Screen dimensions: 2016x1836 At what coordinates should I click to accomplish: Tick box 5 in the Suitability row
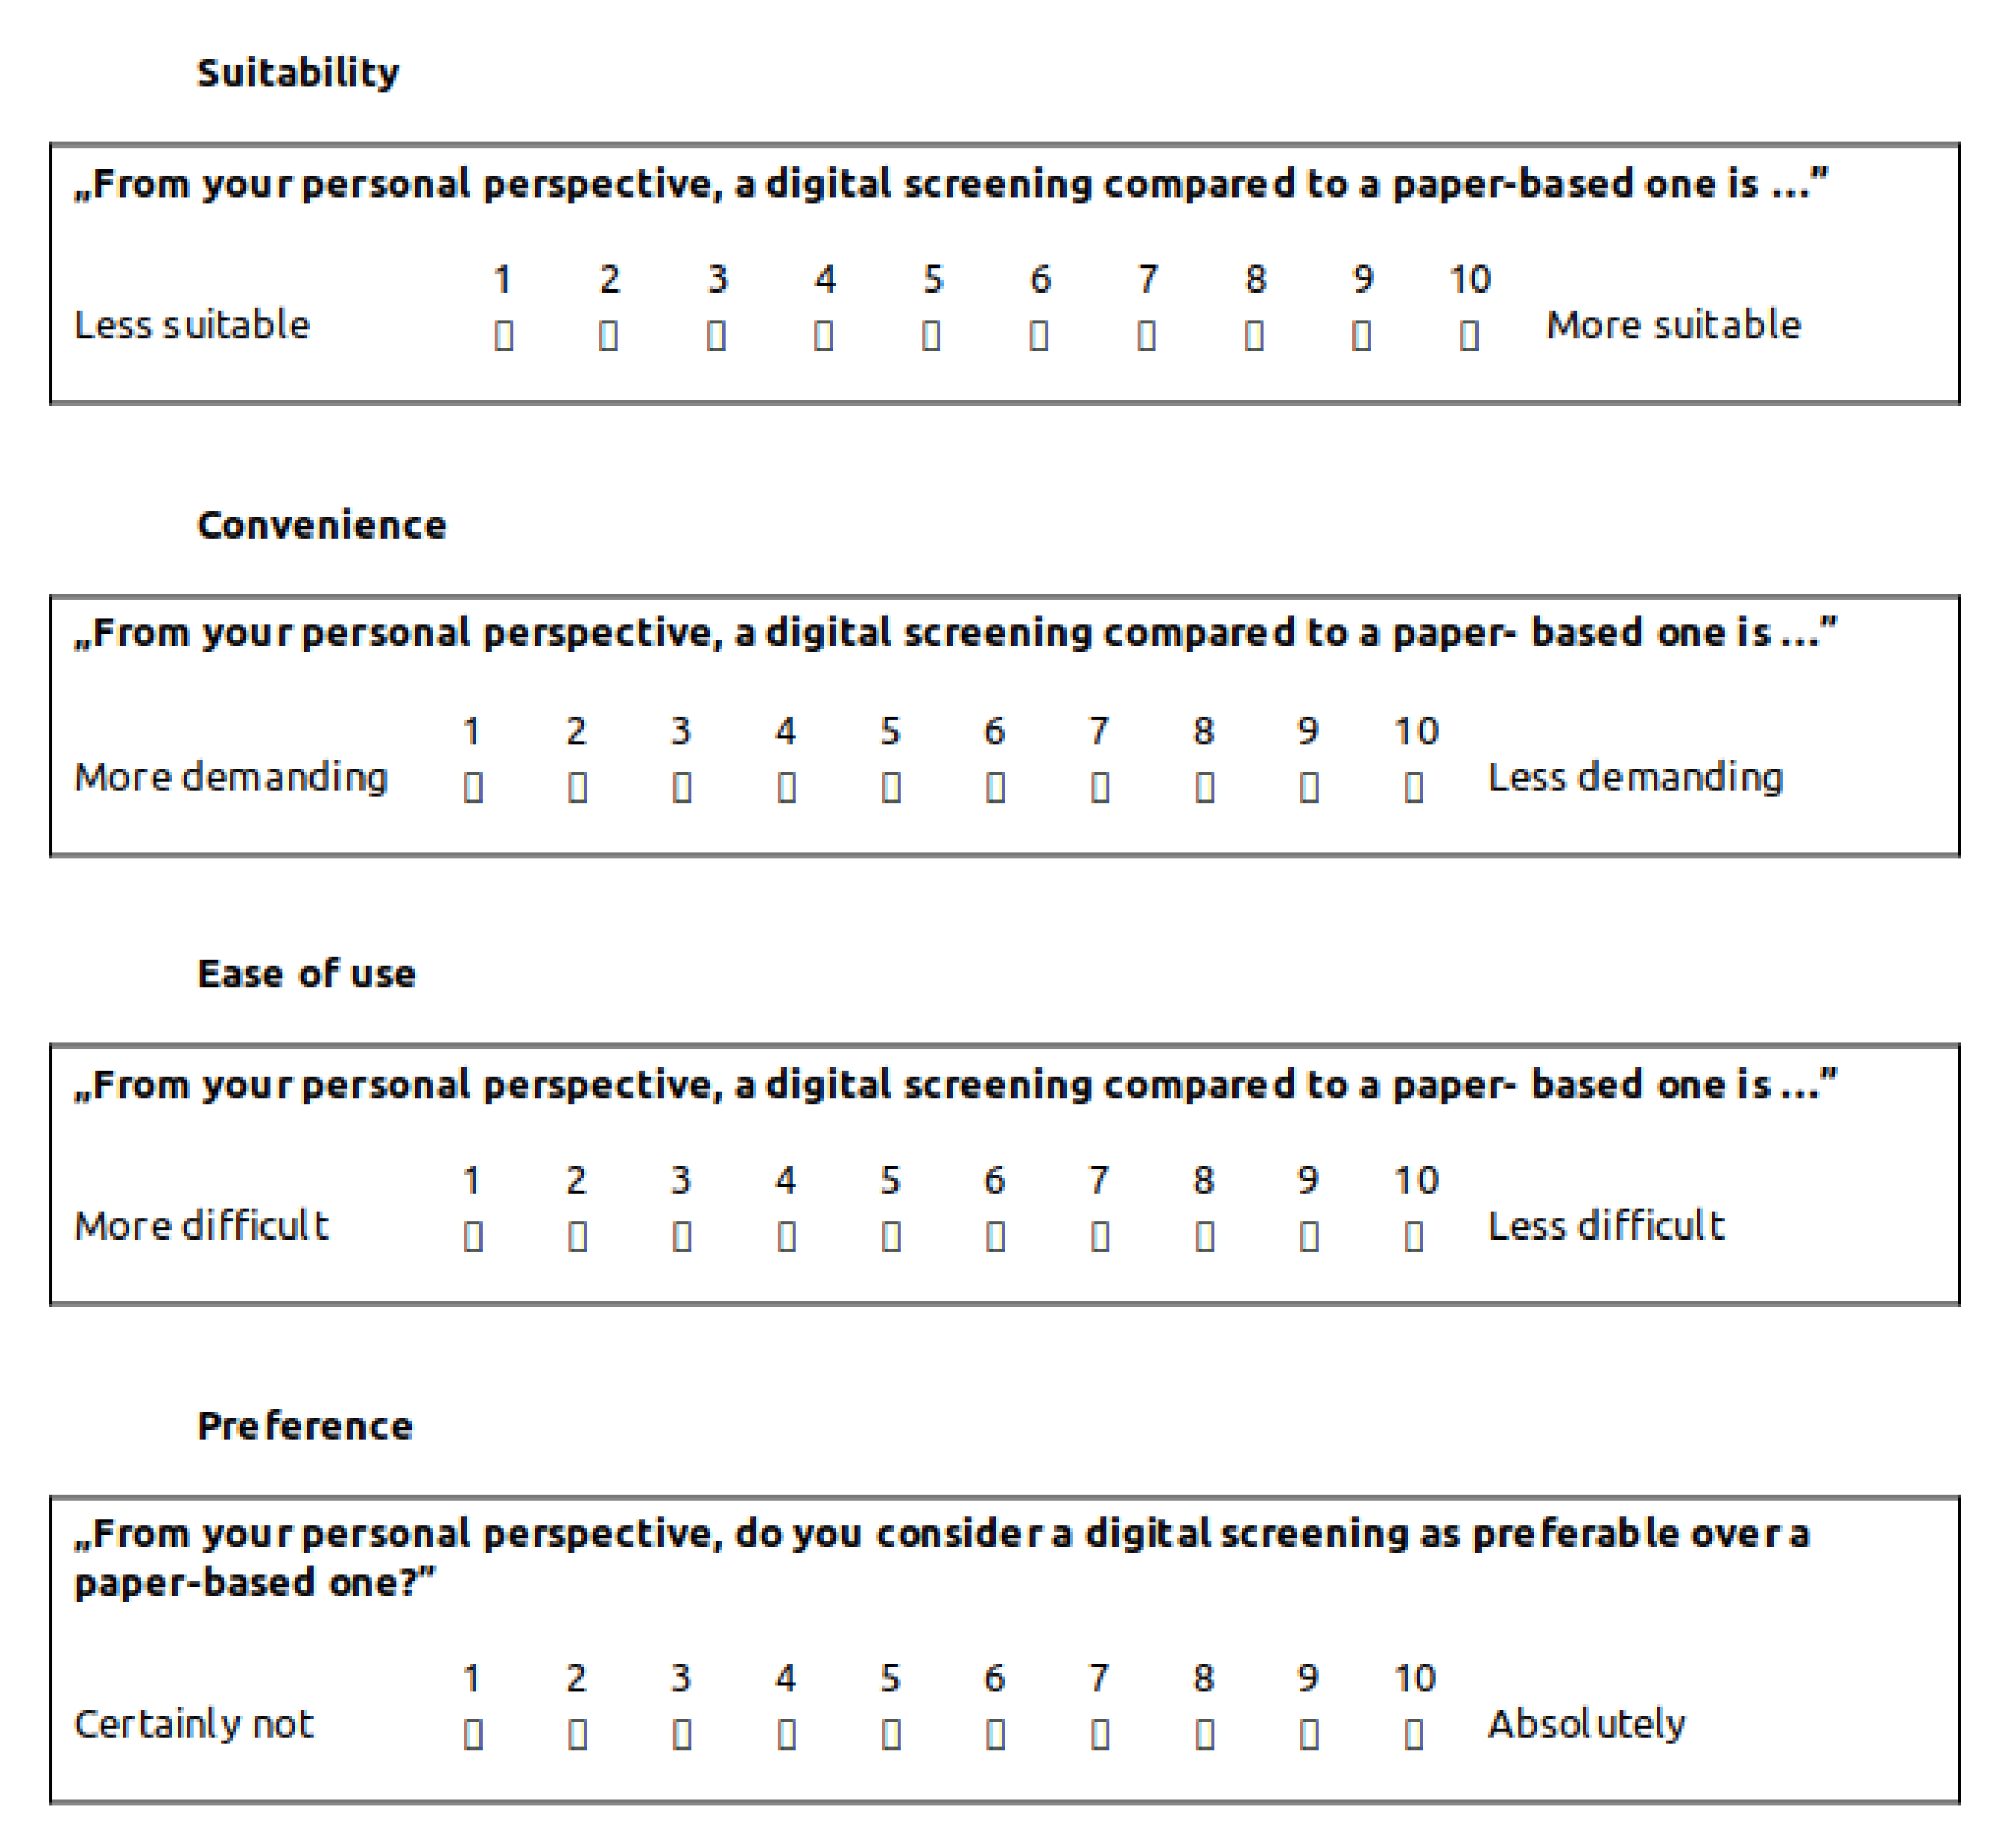(x=931, y=335)
